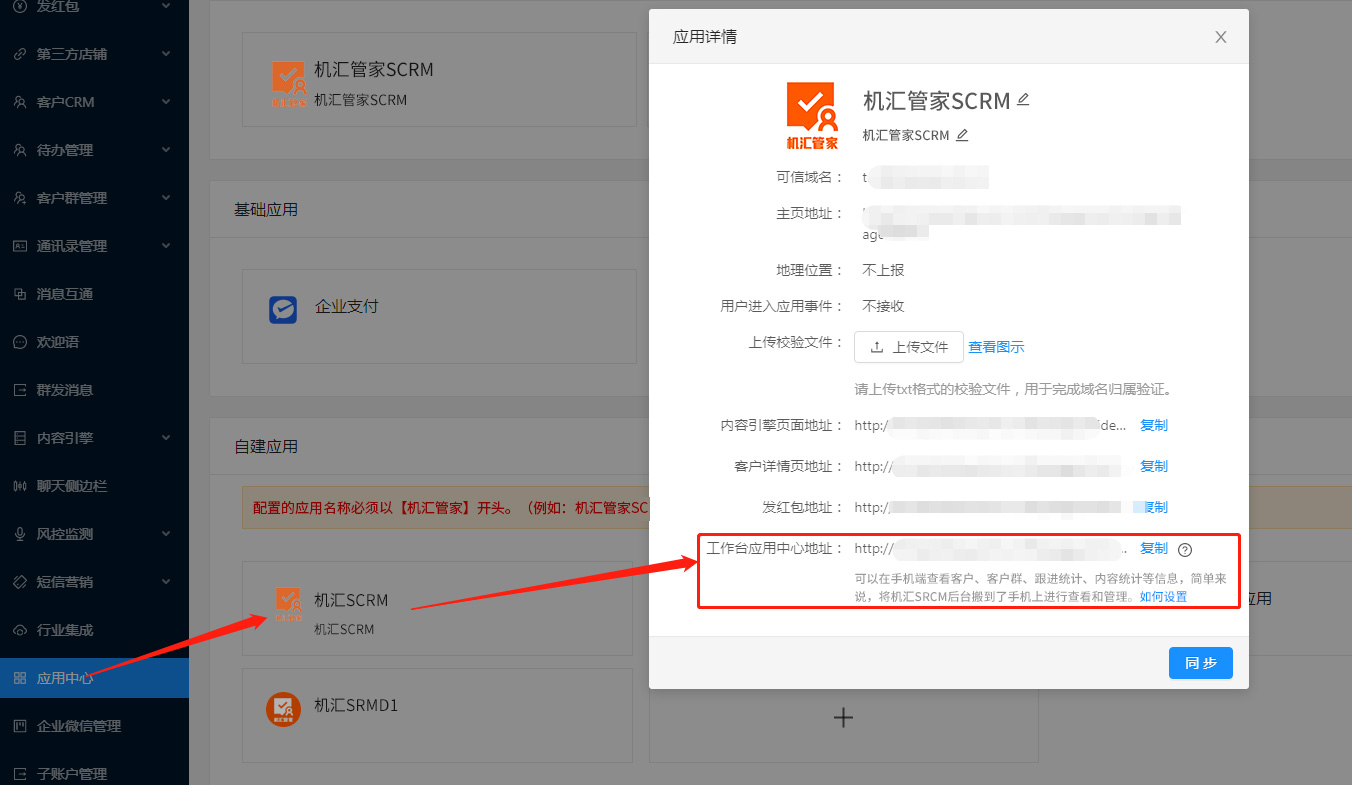Screen dimensions: 1352x785
Task: Open the 如何设置 link
Action: point(1163,597)
